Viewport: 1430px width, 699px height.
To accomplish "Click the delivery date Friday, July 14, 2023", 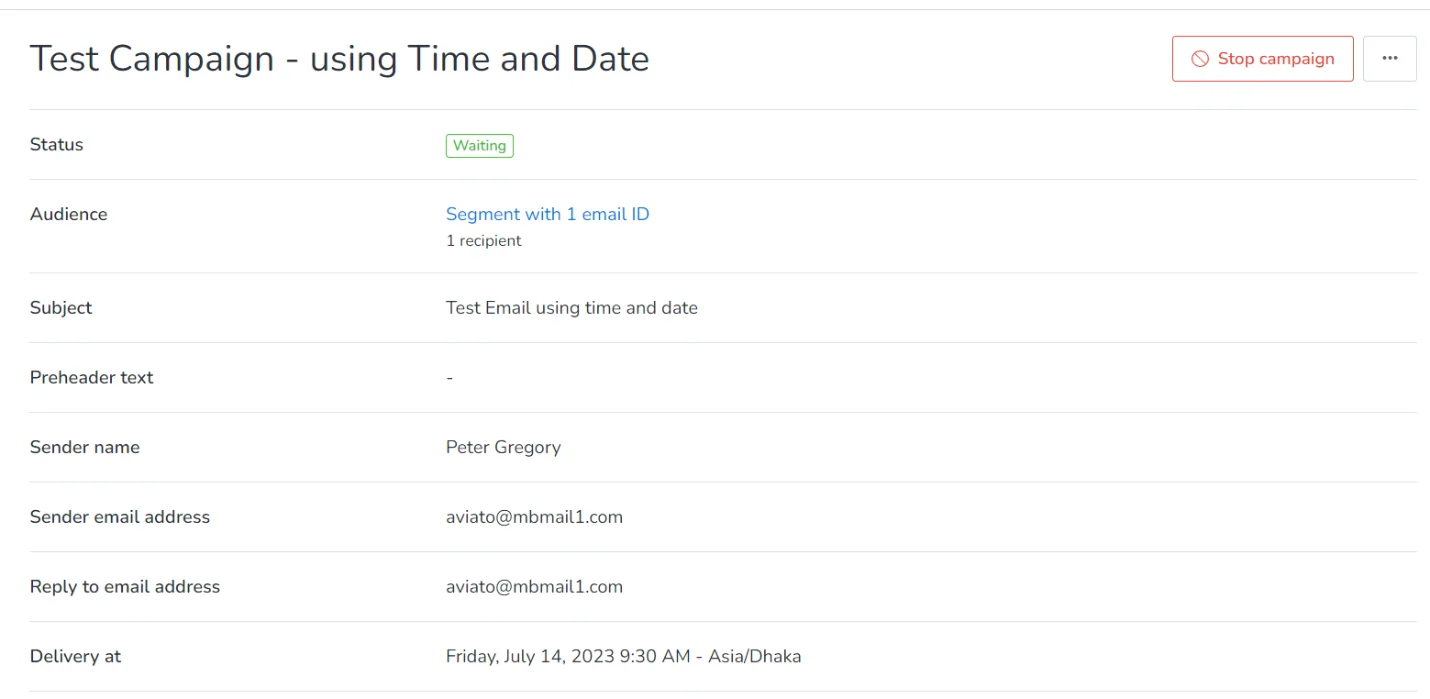I will click(x=567, y=657).
